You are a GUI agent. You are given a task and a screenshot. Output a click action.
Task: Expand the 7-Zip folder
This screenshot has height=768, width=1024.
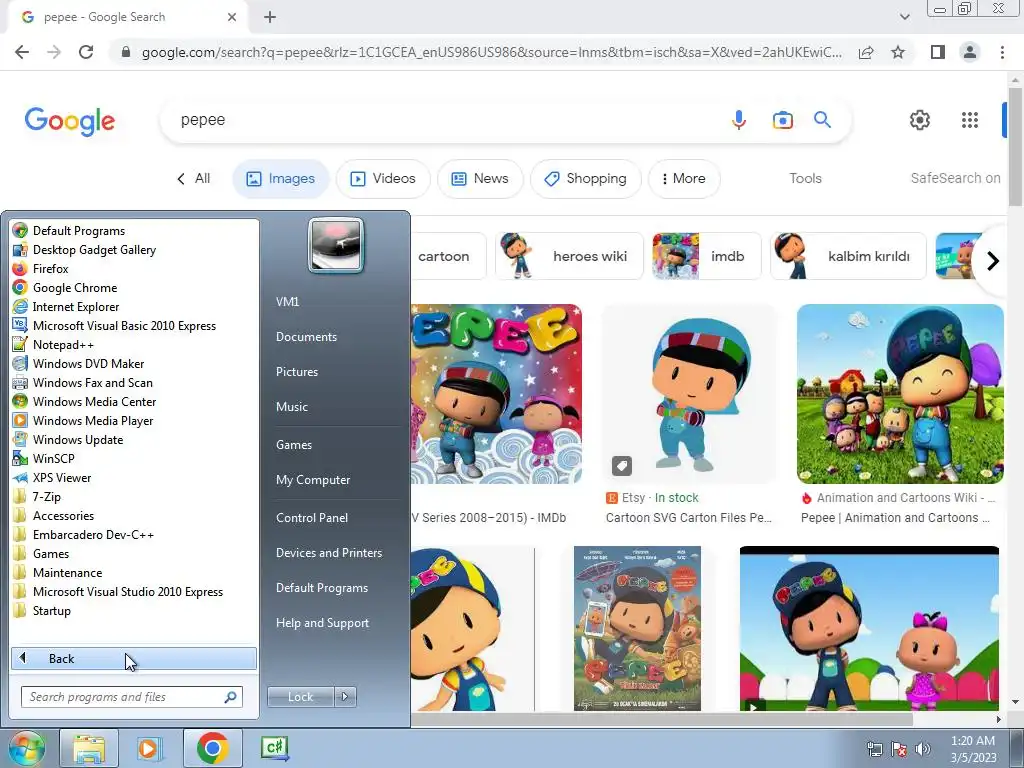[37, 496]
